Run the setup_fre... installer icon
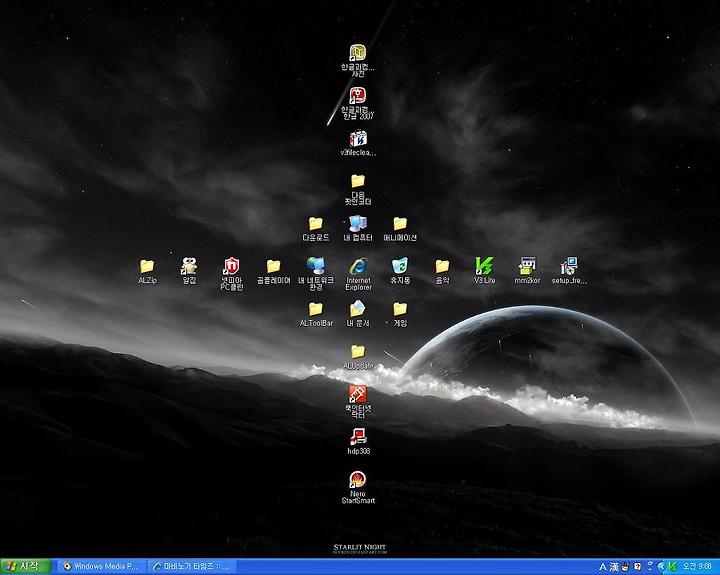 569,271
